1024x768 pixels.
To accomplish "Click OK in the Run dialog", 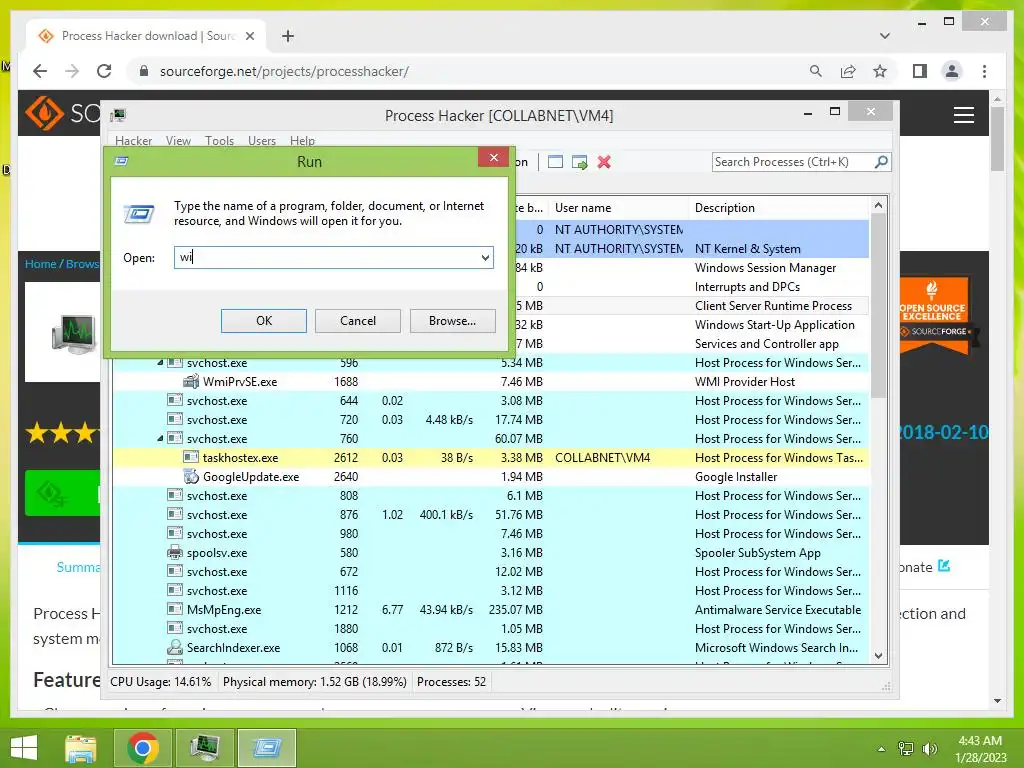I will tap(264, 321).
